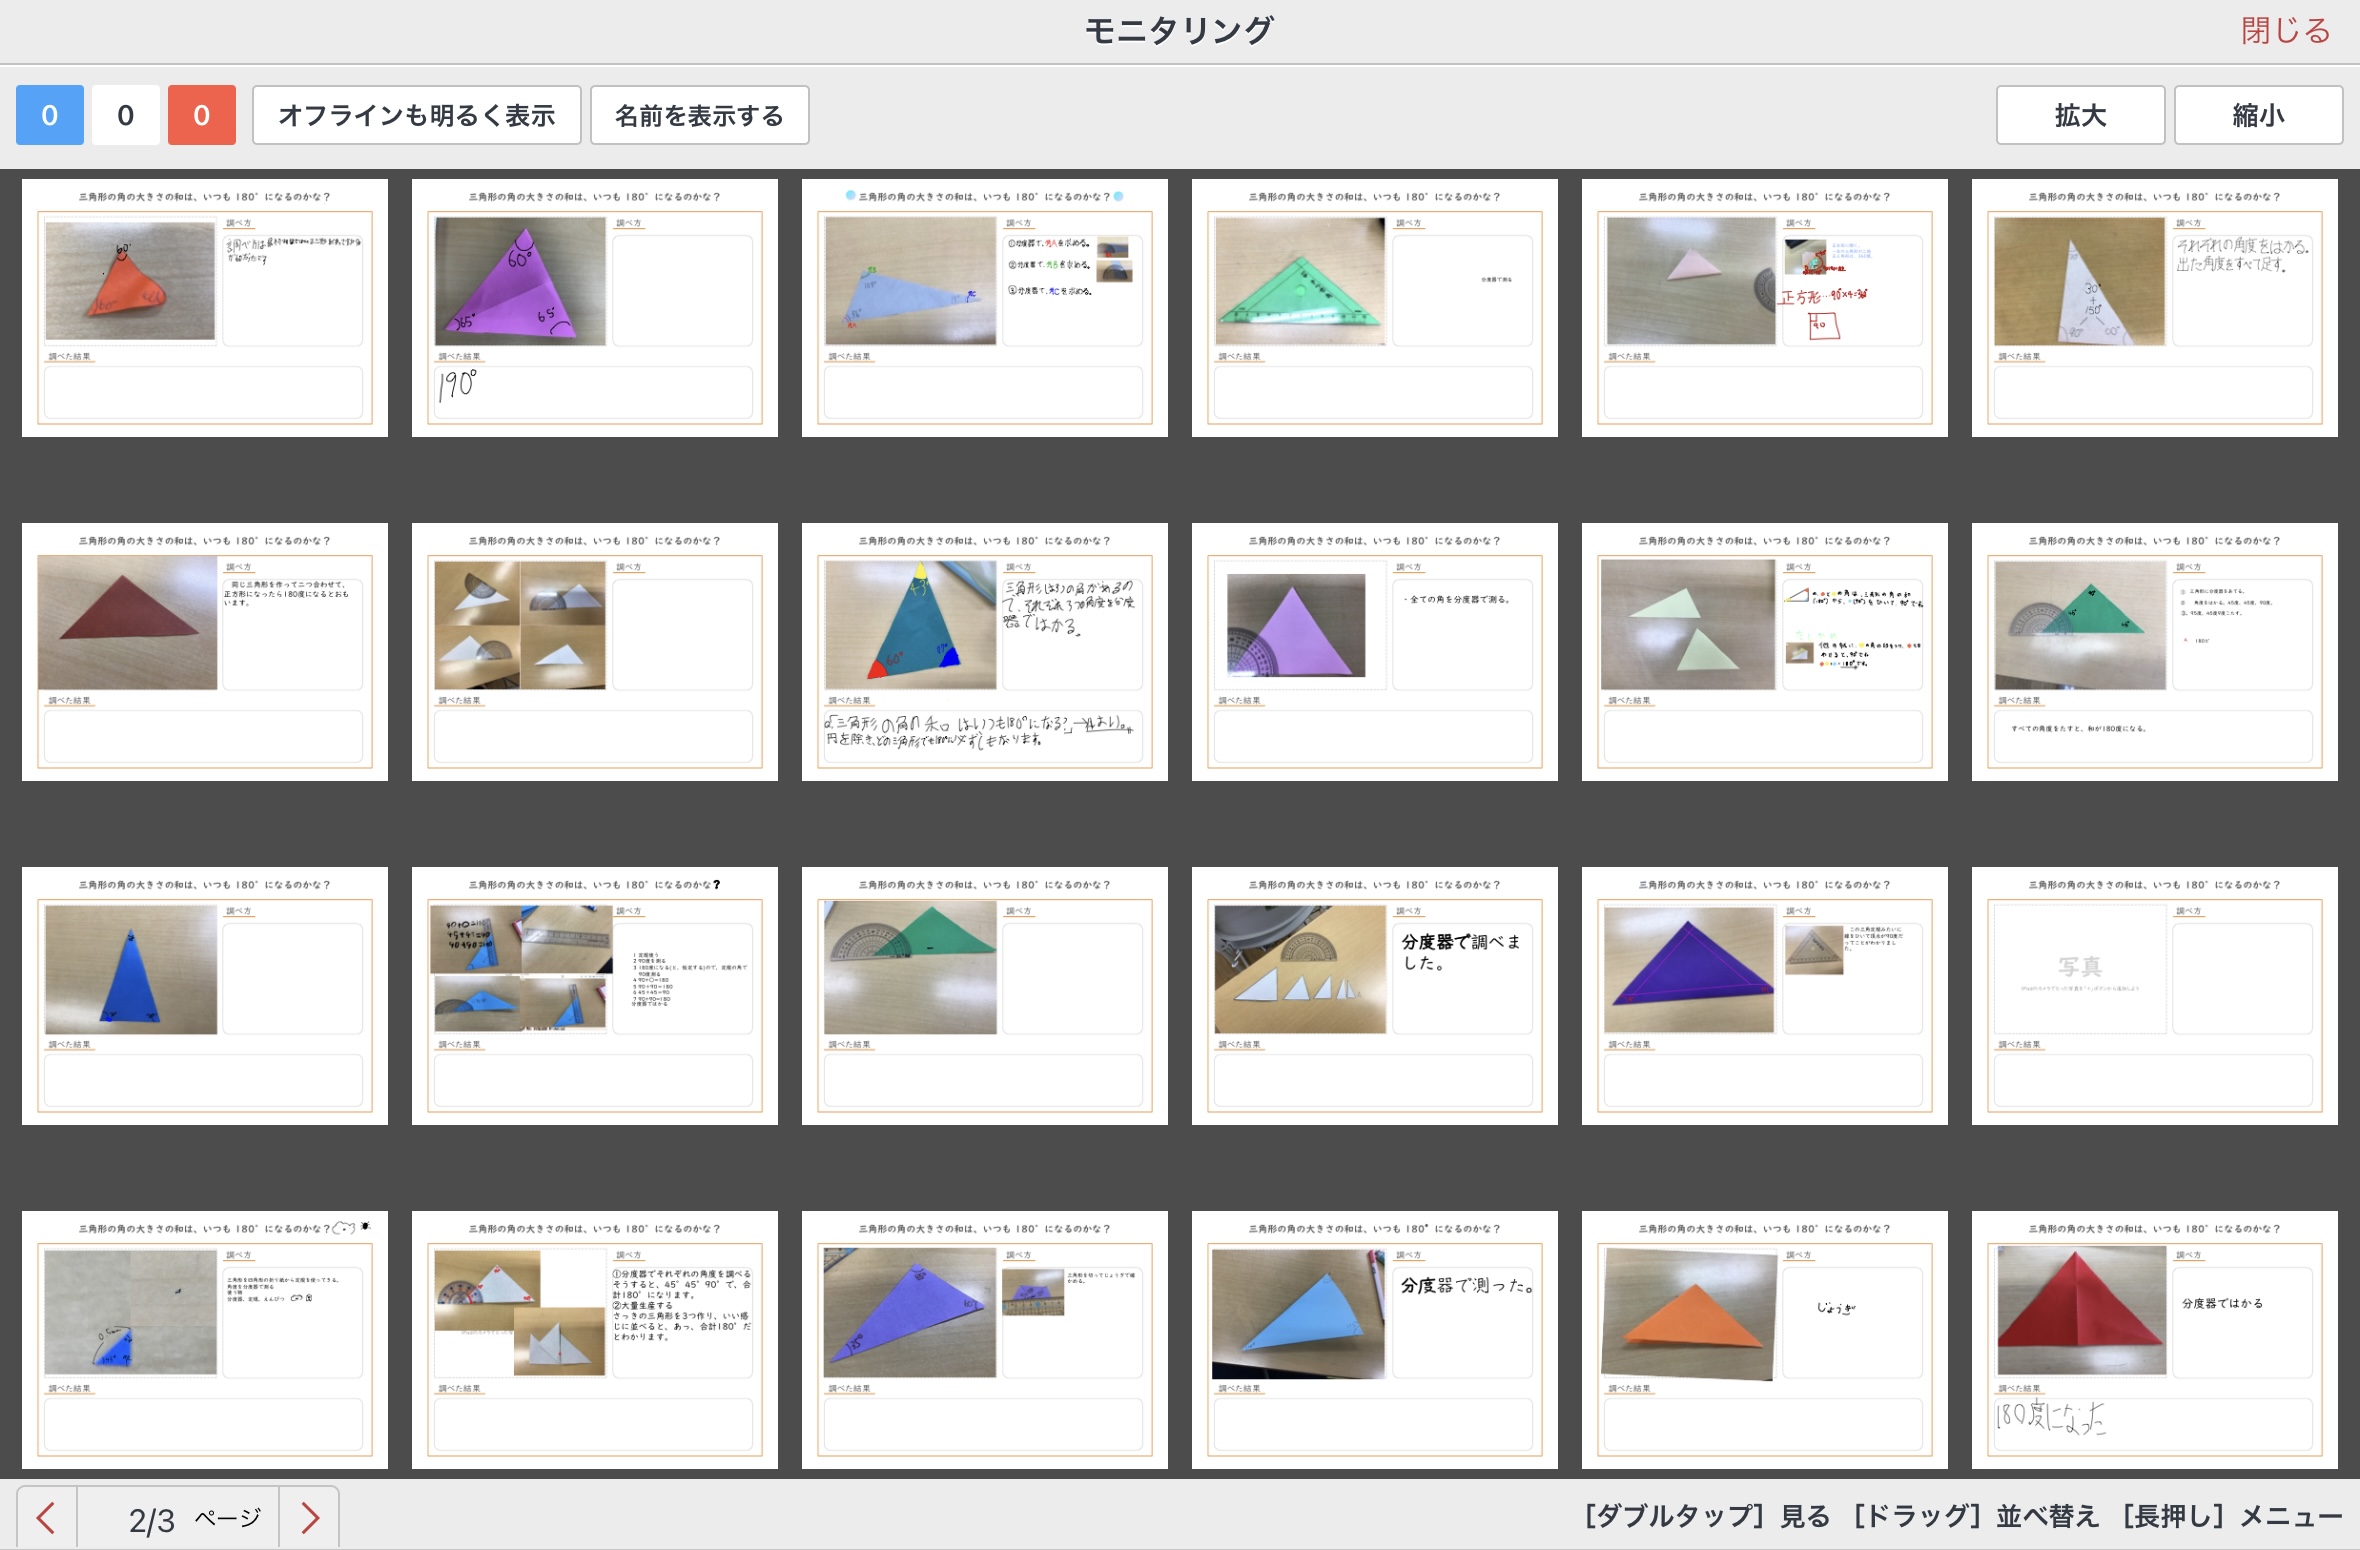Toggle オフラインも明るく表示 option
The image size is (2360, 1550).
(416, 115)
